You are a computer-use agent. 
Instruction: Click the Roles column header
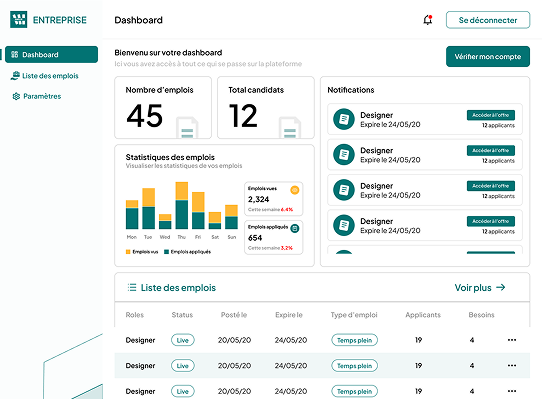[x=135, y=315]
